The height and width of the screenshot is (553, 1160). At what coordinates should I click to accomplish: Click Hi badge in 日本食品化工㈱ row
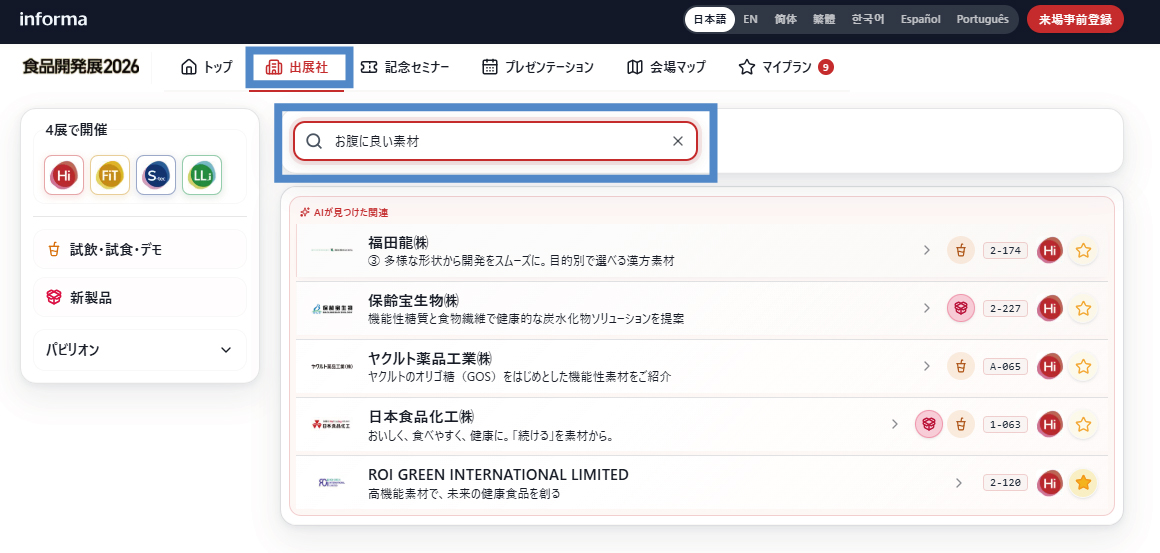click(1049, 424)
